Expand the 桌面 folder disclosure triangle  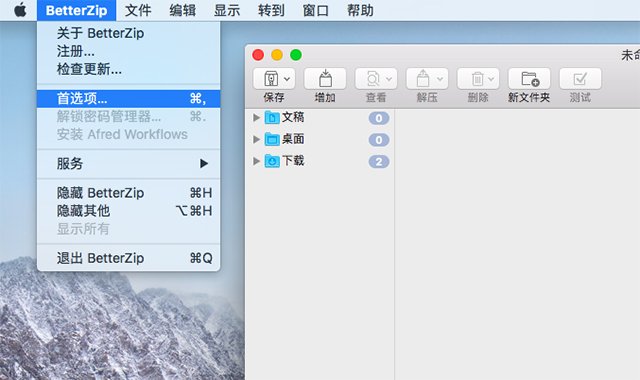click(x=256, y=139)
